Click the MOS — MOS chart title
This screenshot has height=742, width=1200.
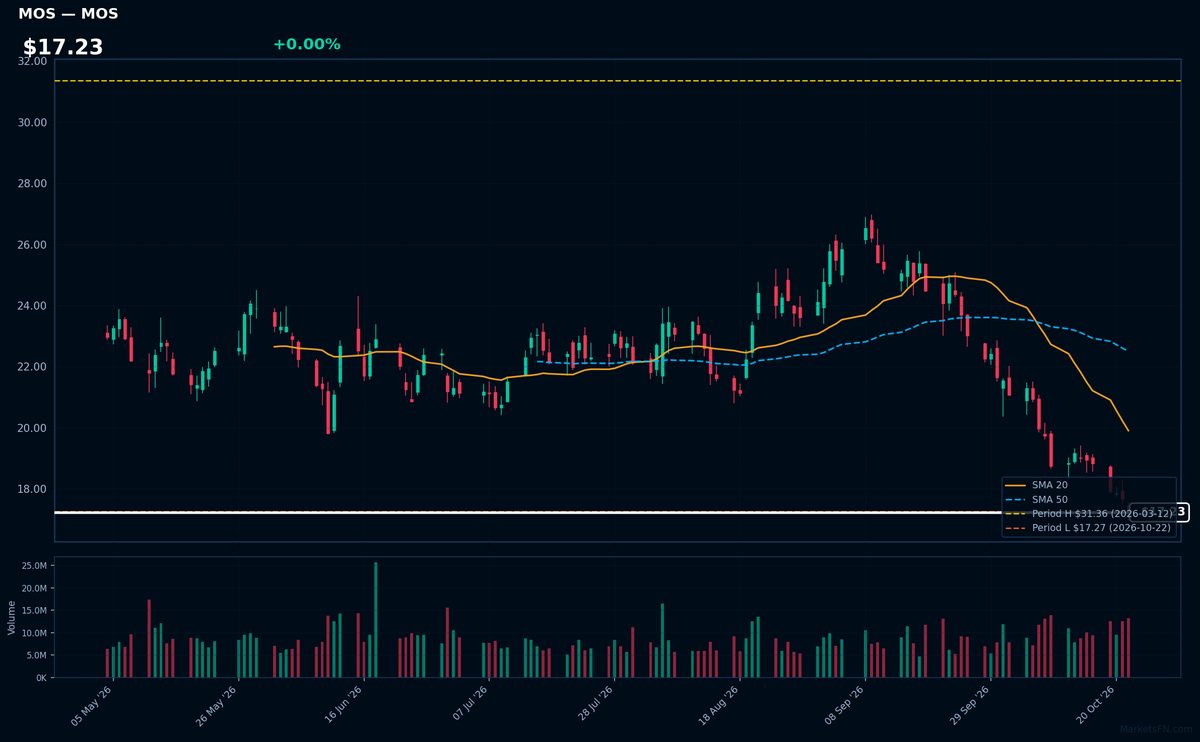click(x=68, y=14)
